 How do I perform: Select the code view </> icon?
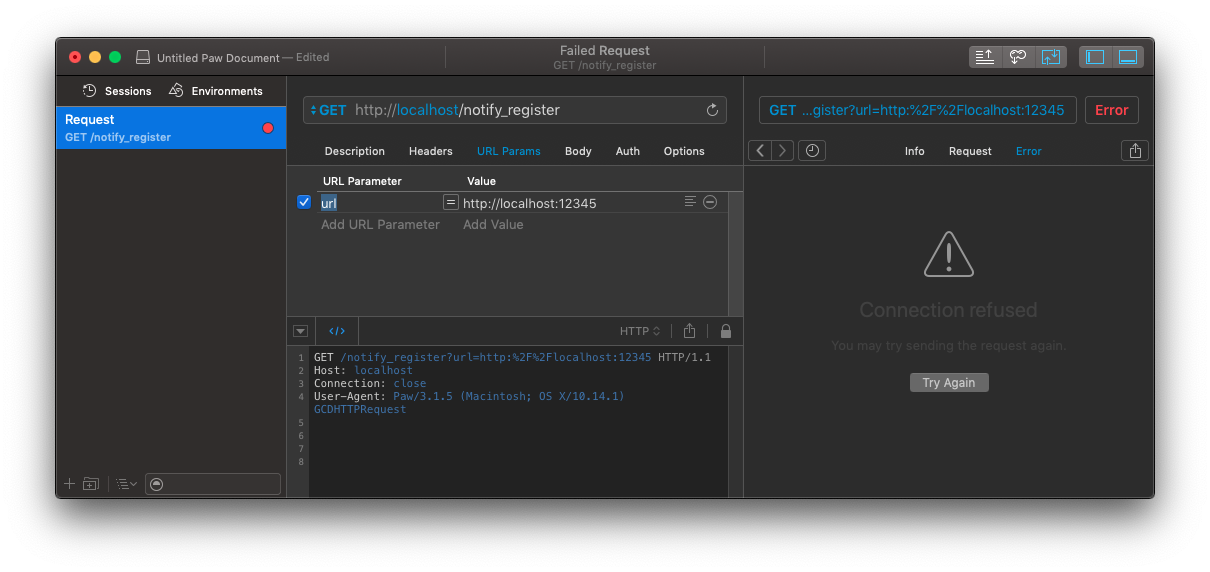click(337, 331)
